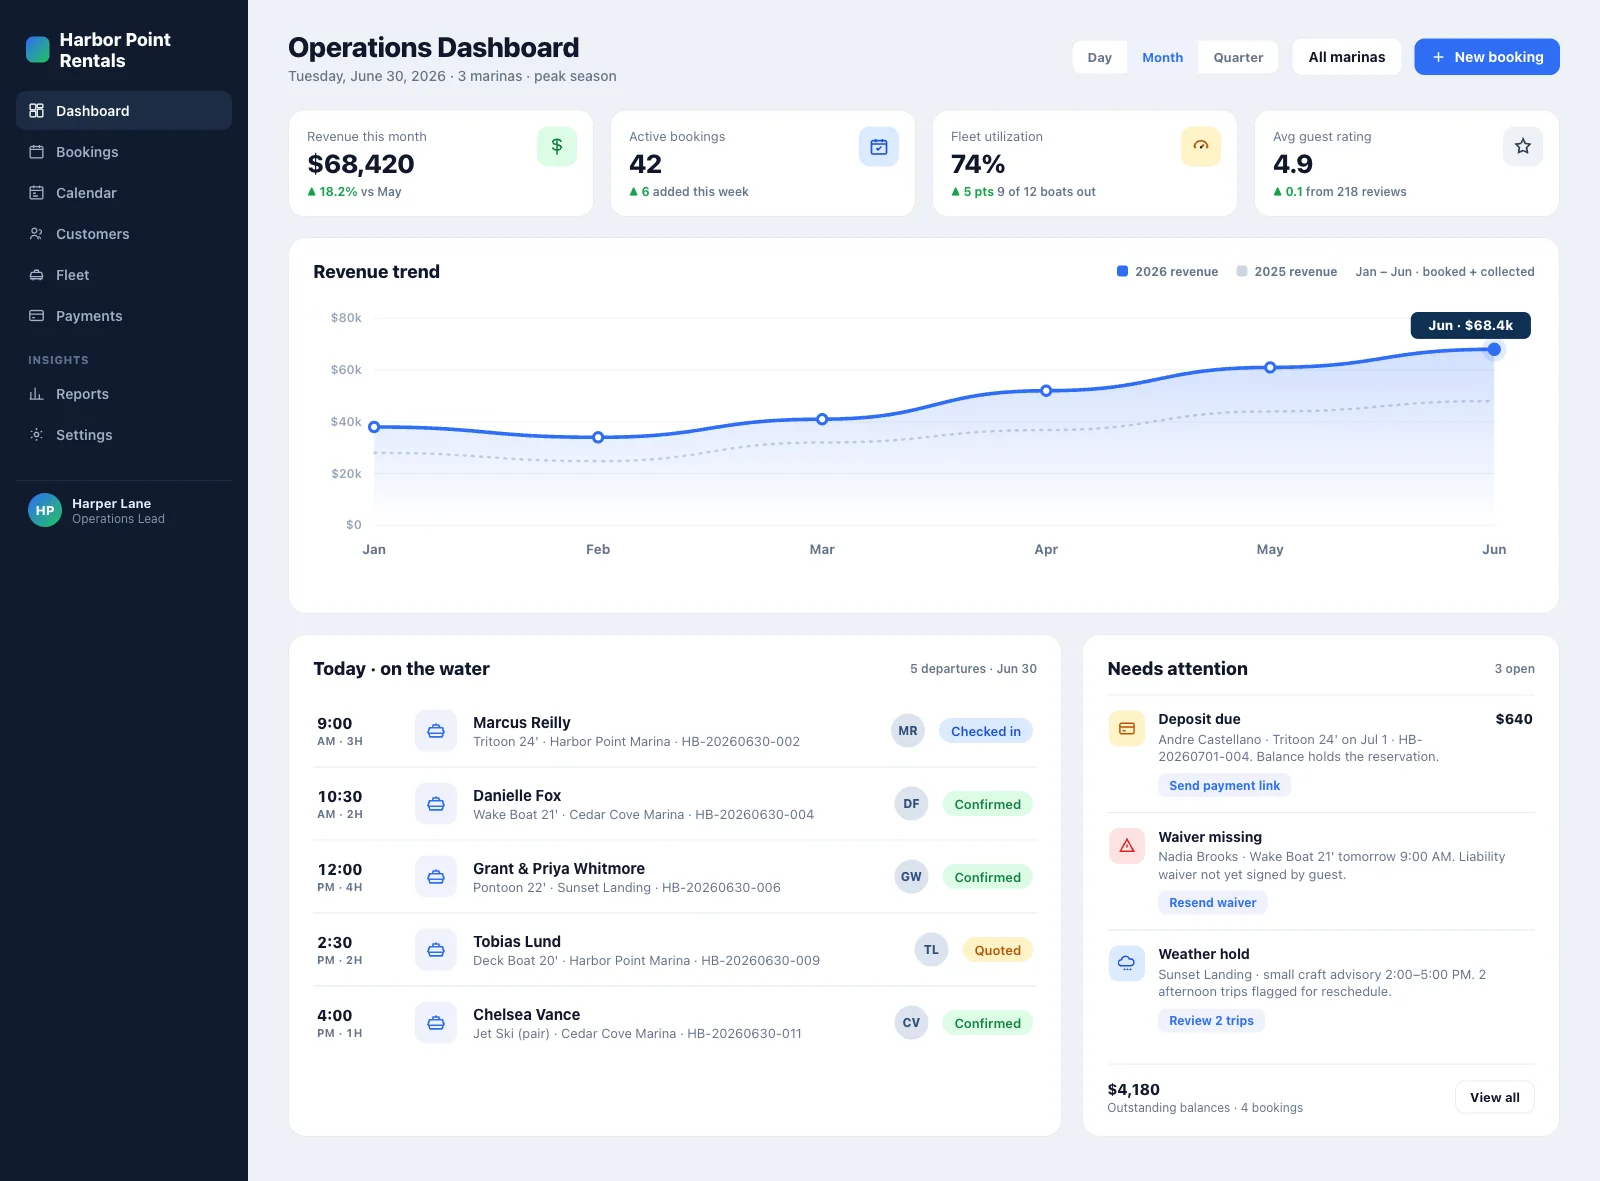
Task: Click the DF avatar badge
Action: (x=911, y=804)
